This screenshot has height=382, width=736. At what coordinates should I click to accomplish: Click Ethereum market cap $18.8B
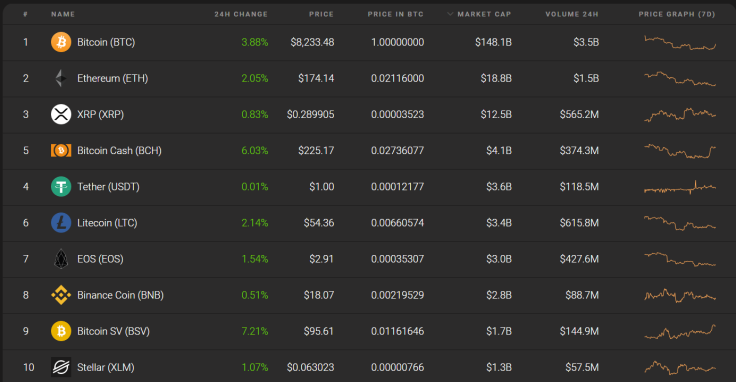tap(496, 78)
